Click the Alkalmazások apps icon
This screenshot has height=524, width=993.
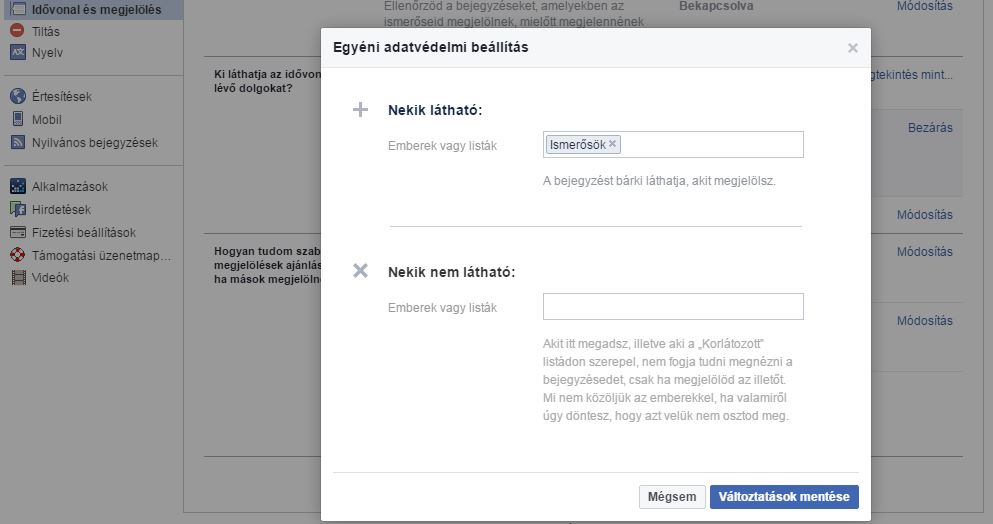tap(17, 187)
